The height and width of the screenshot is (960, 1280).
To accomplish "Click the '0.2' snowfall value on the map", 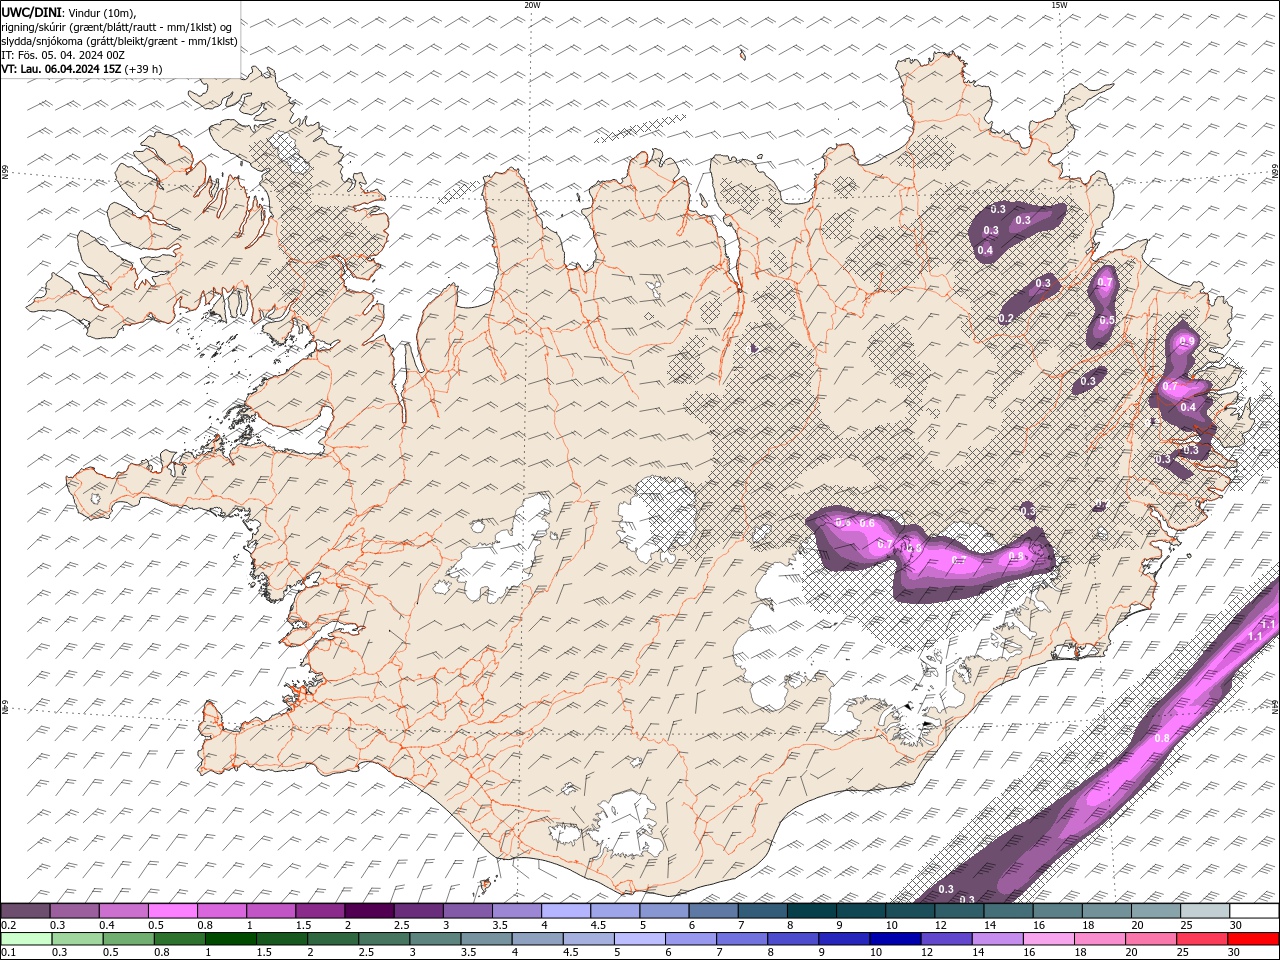I will click(1006, 318).
